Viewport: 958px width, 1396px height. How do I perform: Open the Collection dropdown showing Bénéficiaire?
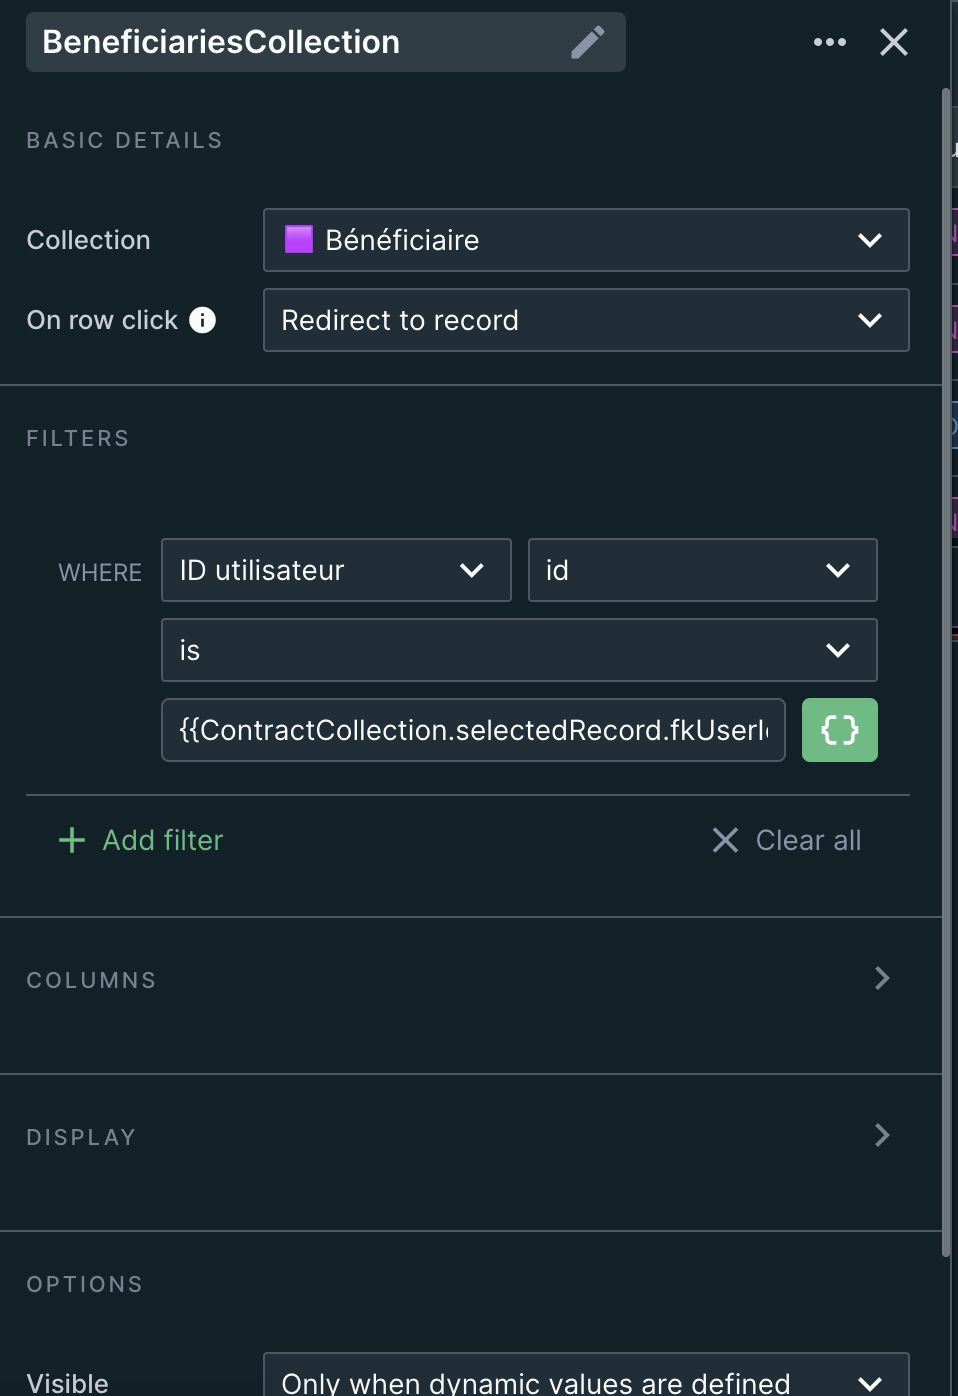point(586,240)
